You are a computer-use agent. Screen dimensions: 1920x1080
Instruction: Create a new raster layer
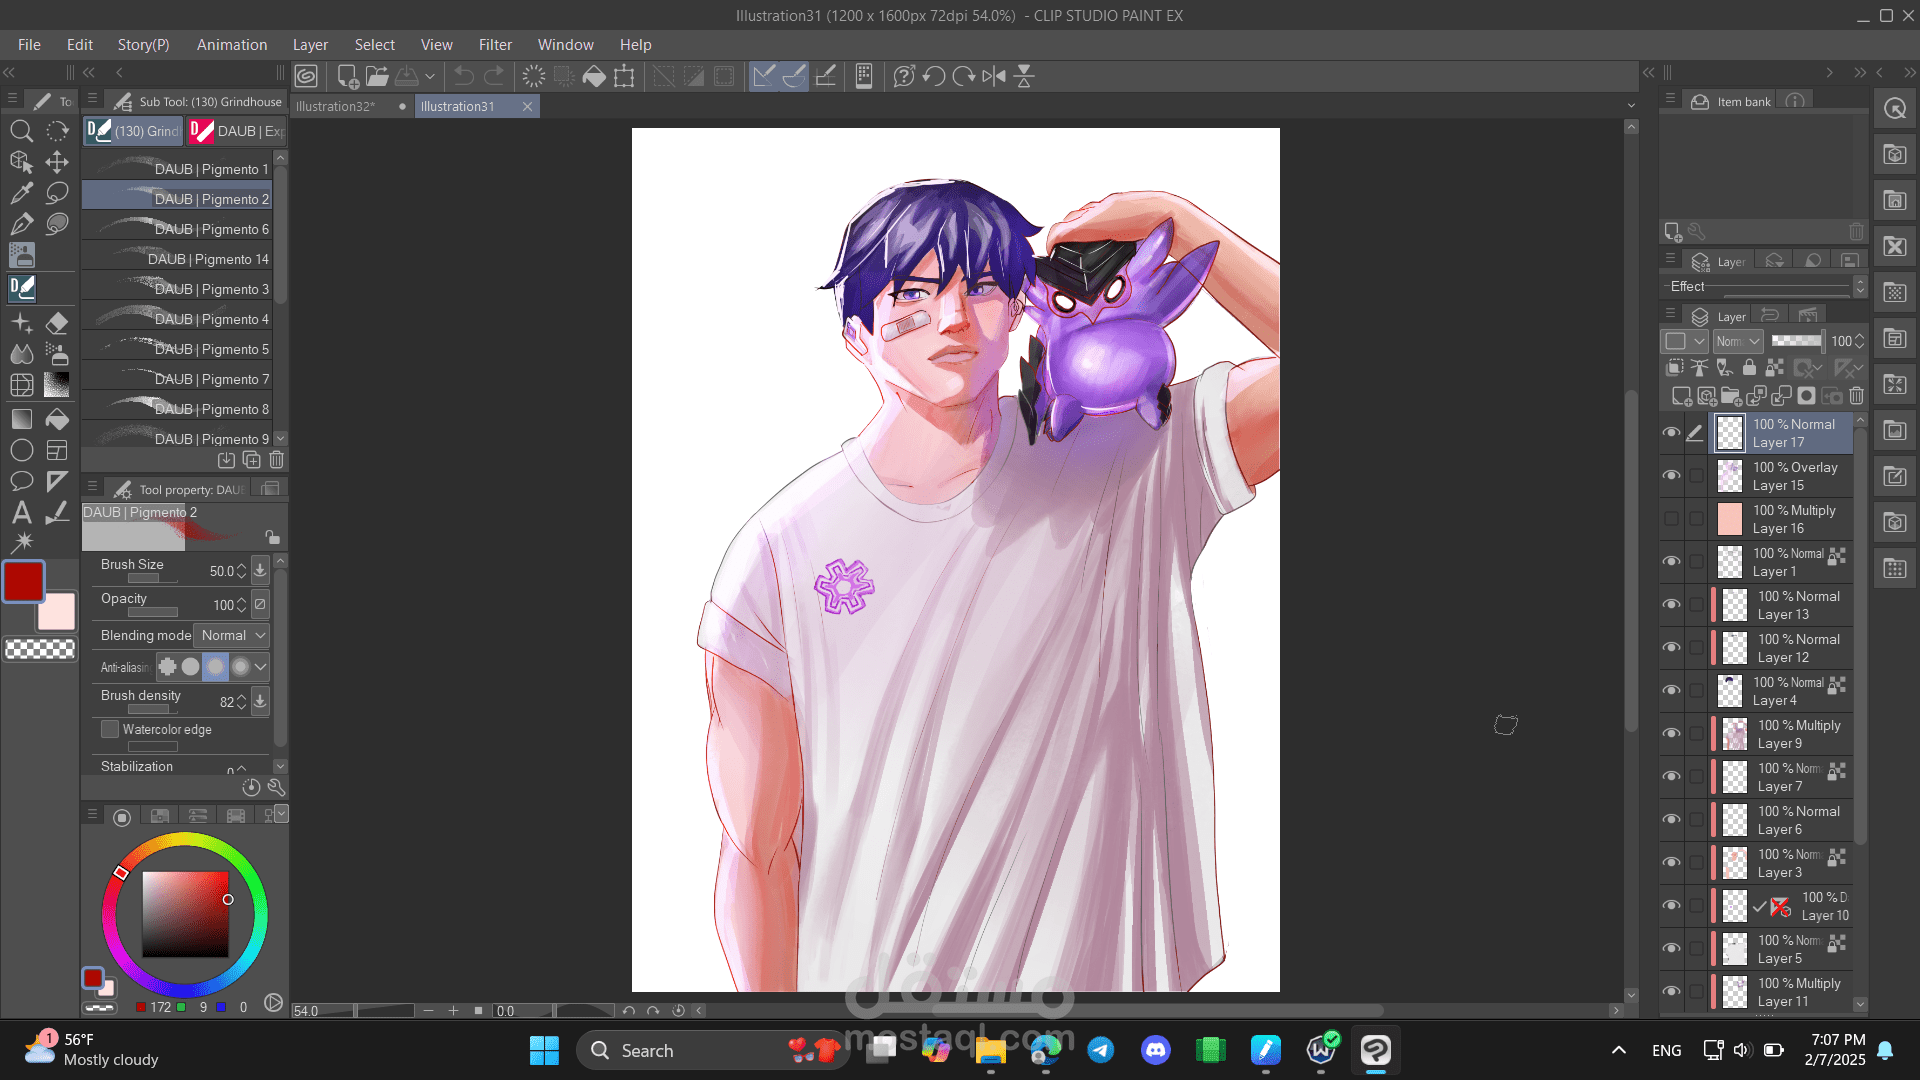[1682, 396]
